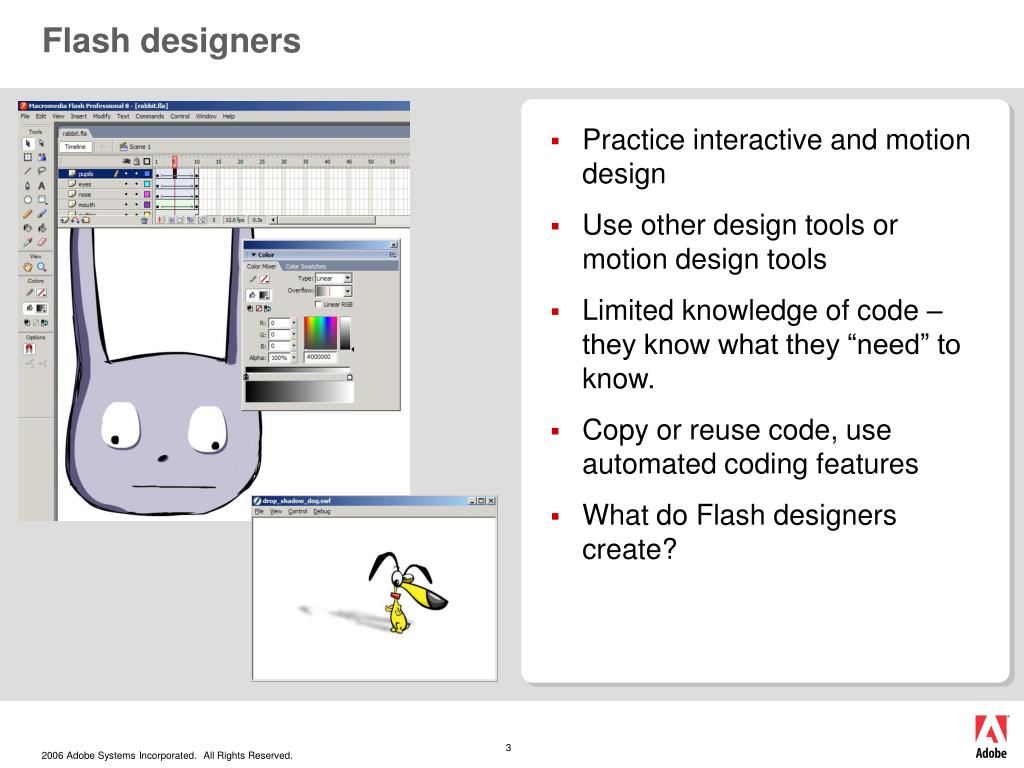Open the Alpha value slider arrow
Viewport: 1024px width, 768px height.
click(x=294, y=357)
